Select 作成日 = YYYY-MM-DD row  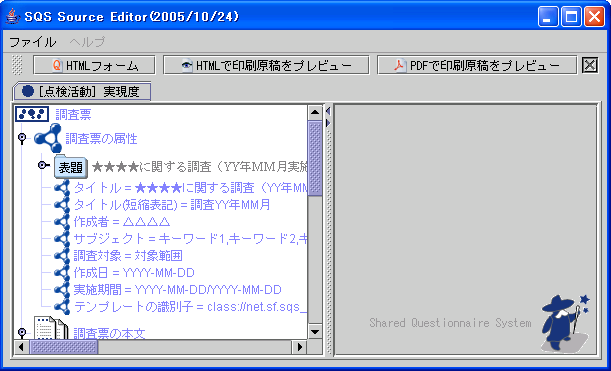(134, 273)
